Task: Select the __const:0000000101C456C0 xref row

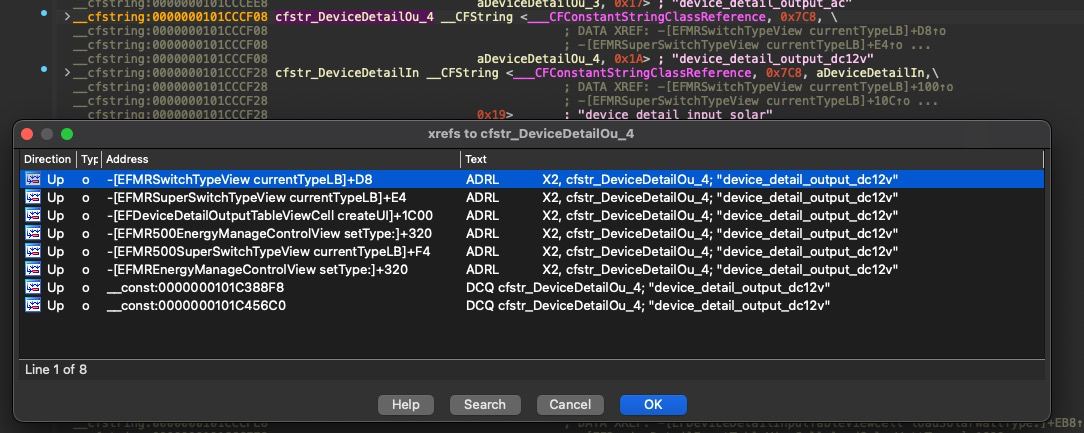Action: pos(532,305)
